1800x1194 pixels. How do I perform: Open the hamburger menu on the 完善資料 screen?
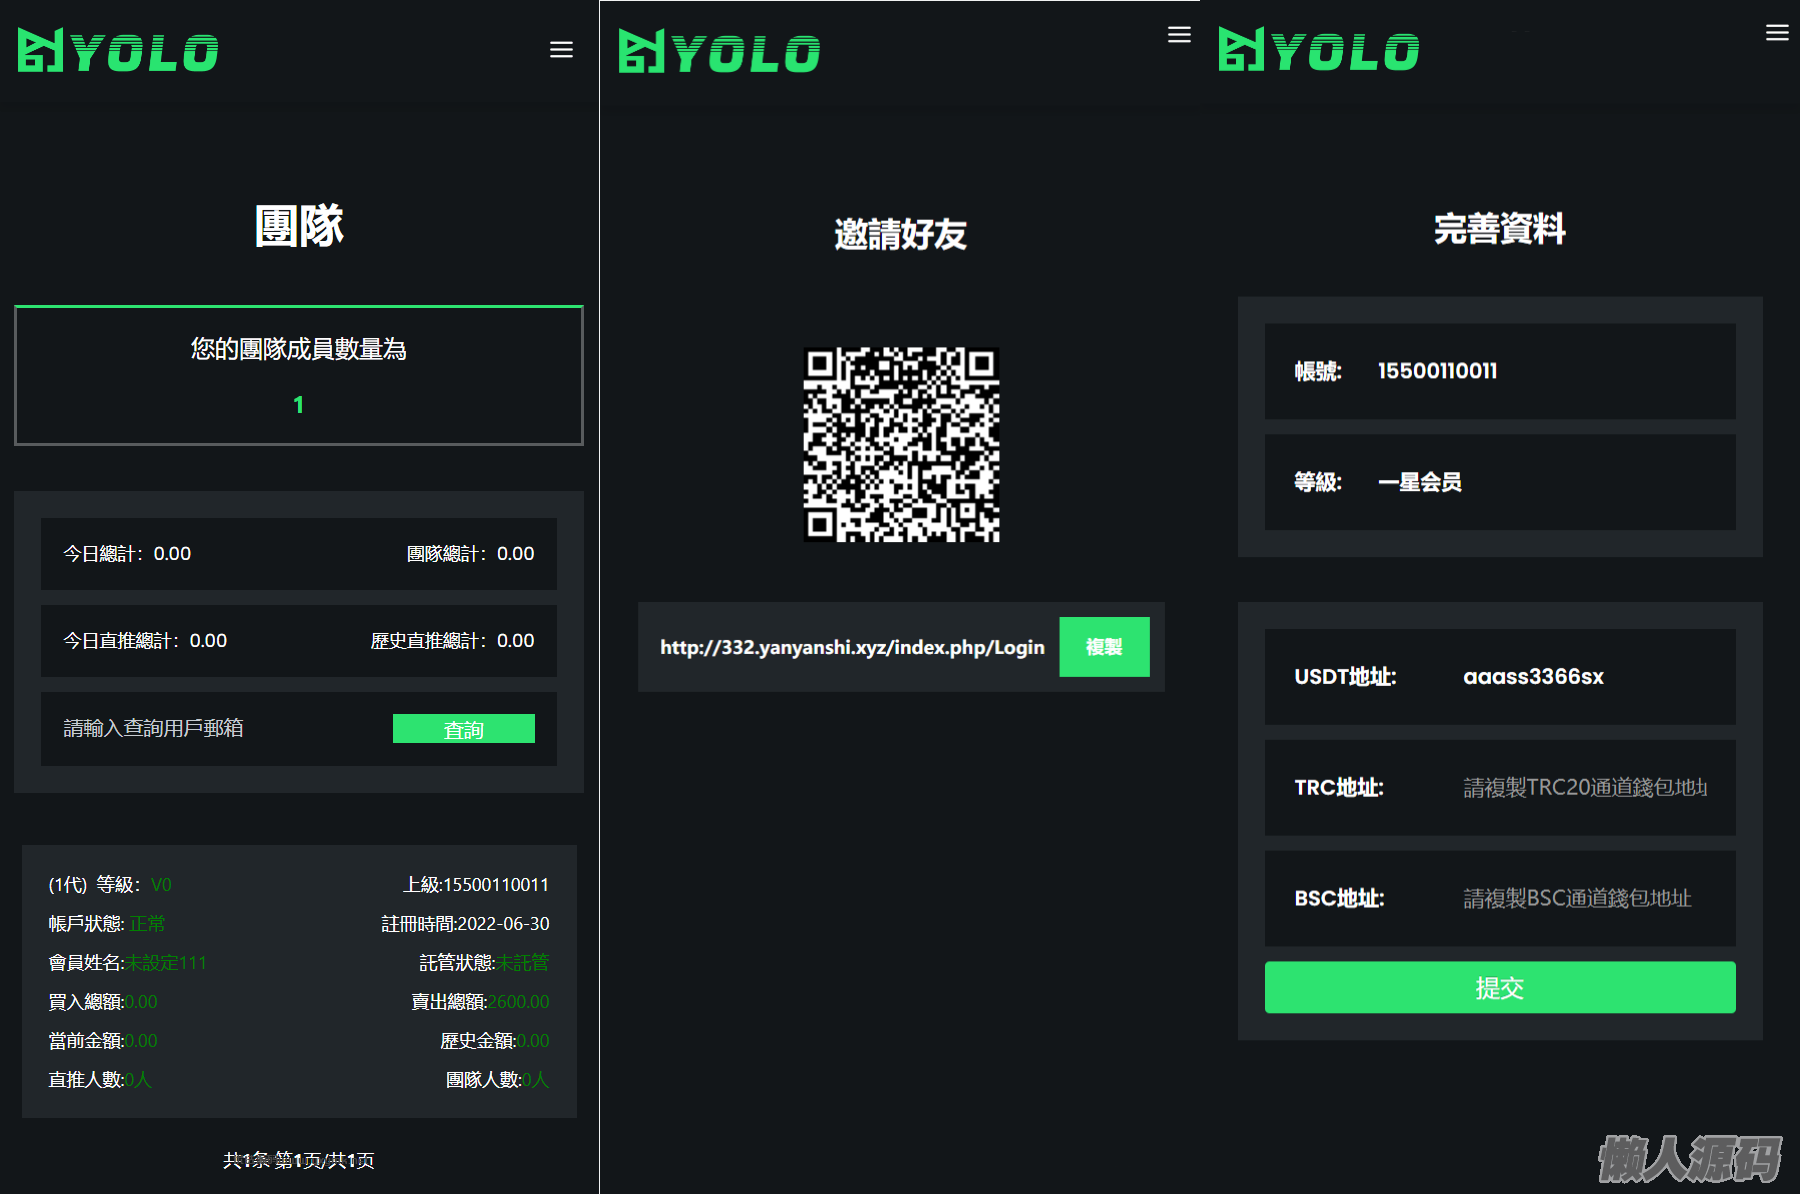pyautogui.click(x=1777, y=33)
